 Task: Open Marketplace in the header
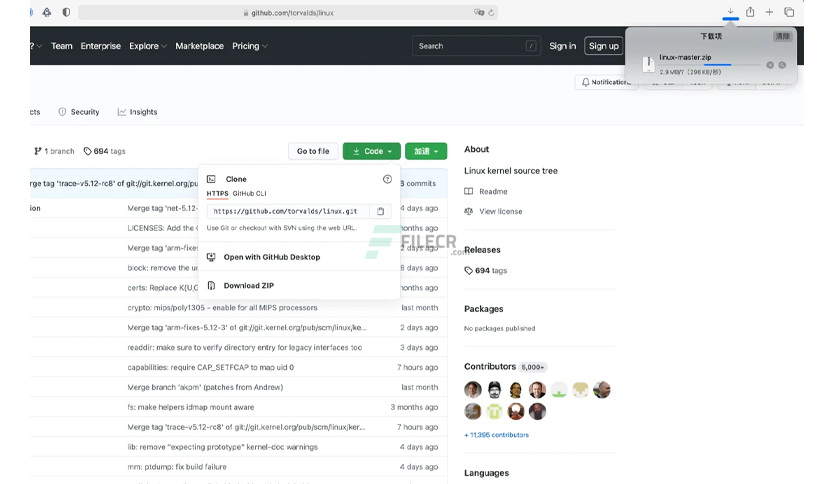(199, 46)
